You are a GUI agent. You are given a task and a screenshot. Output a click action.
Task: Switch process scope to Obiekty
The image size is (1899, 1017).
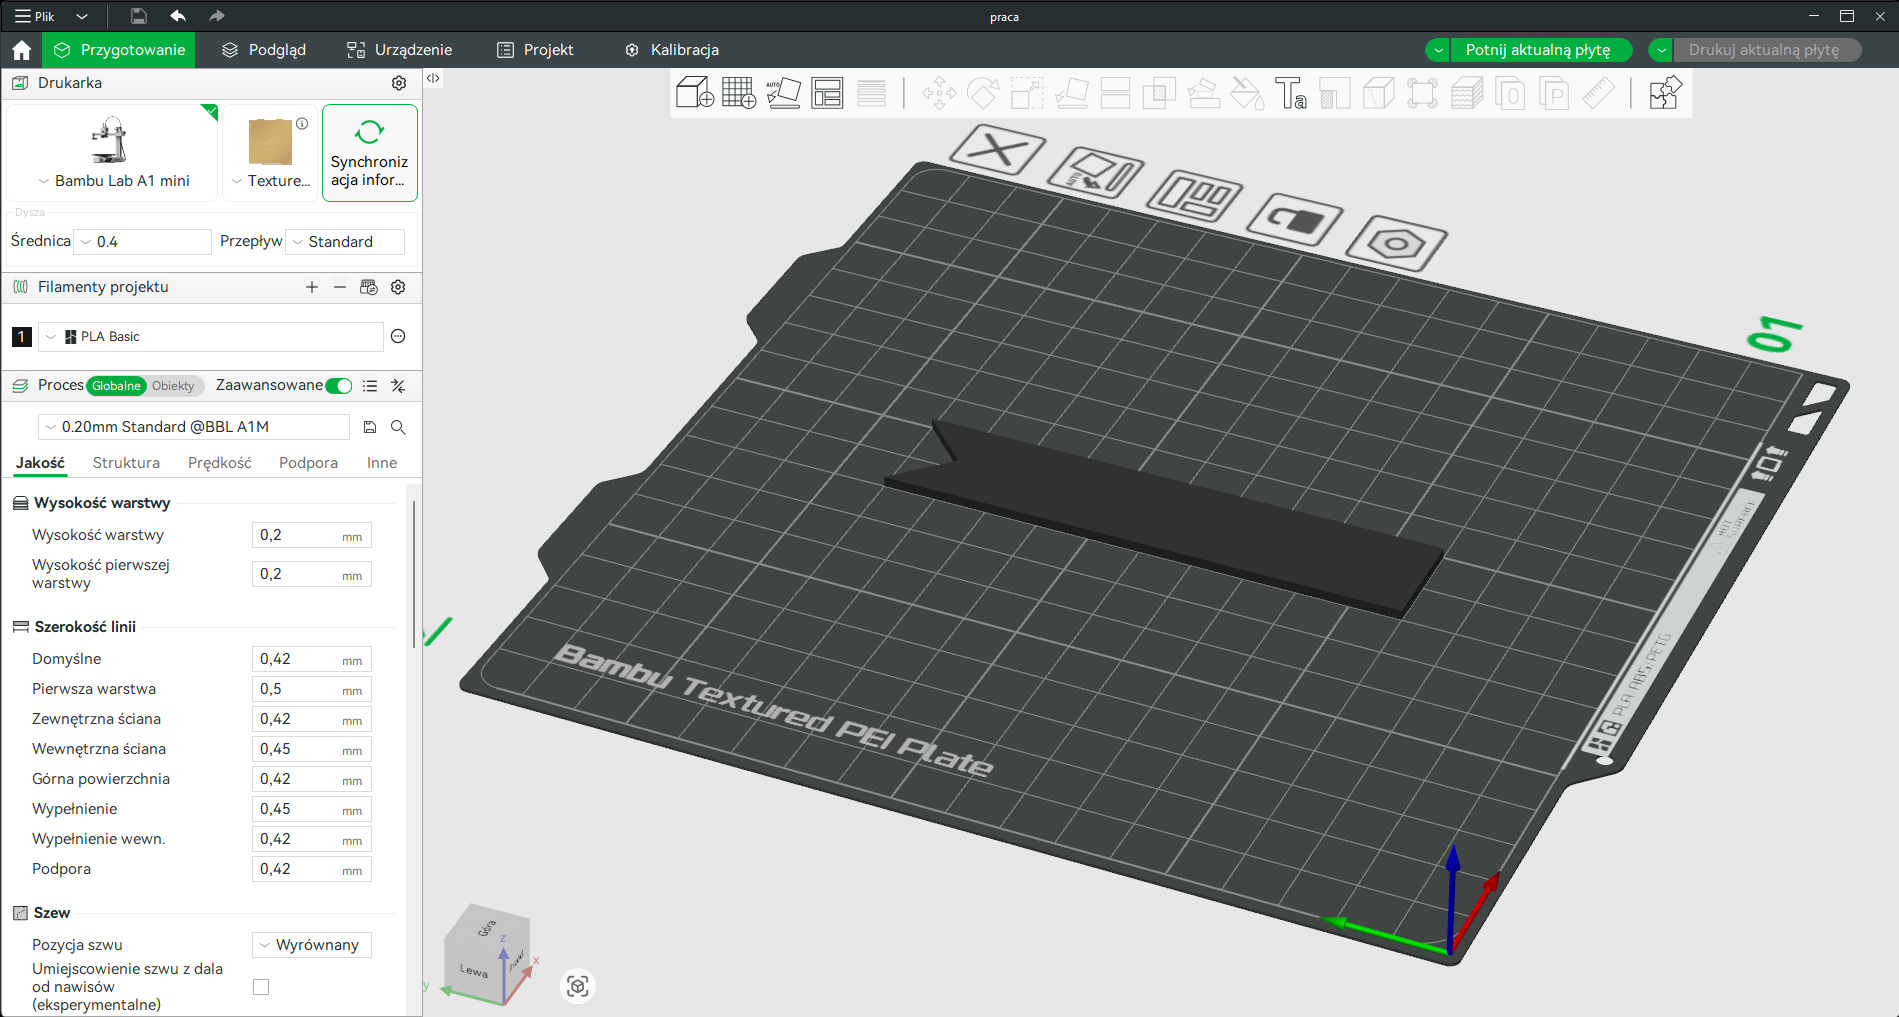[173, 386]
